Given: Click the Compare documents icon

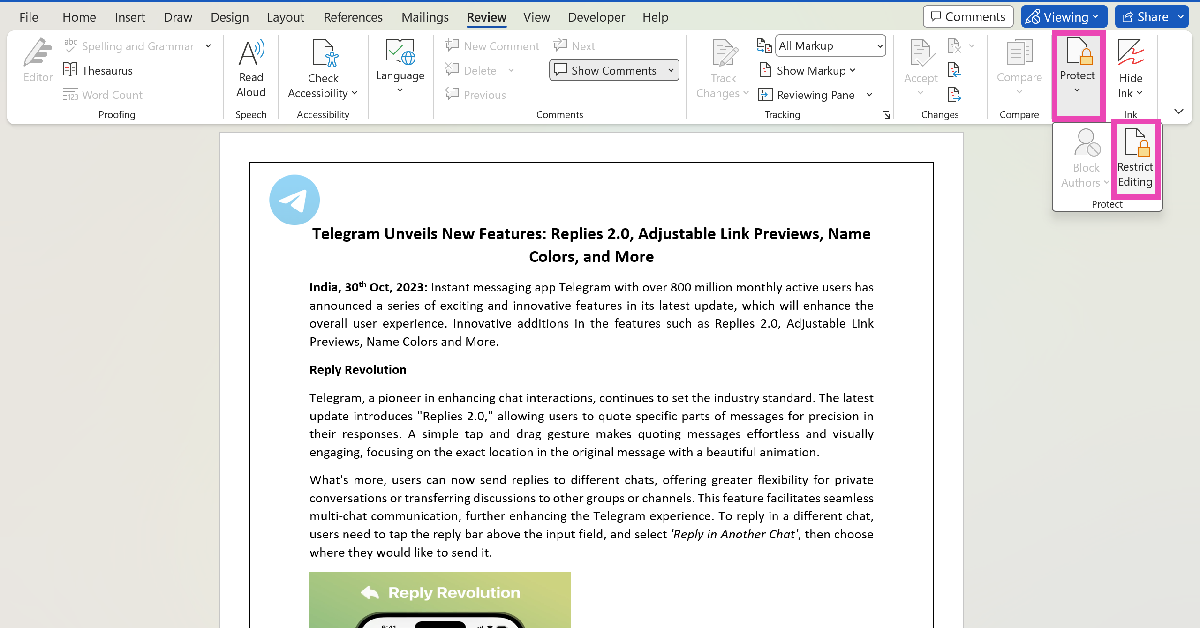Looking at the screenshot, I should click(x=1019, y=54).
